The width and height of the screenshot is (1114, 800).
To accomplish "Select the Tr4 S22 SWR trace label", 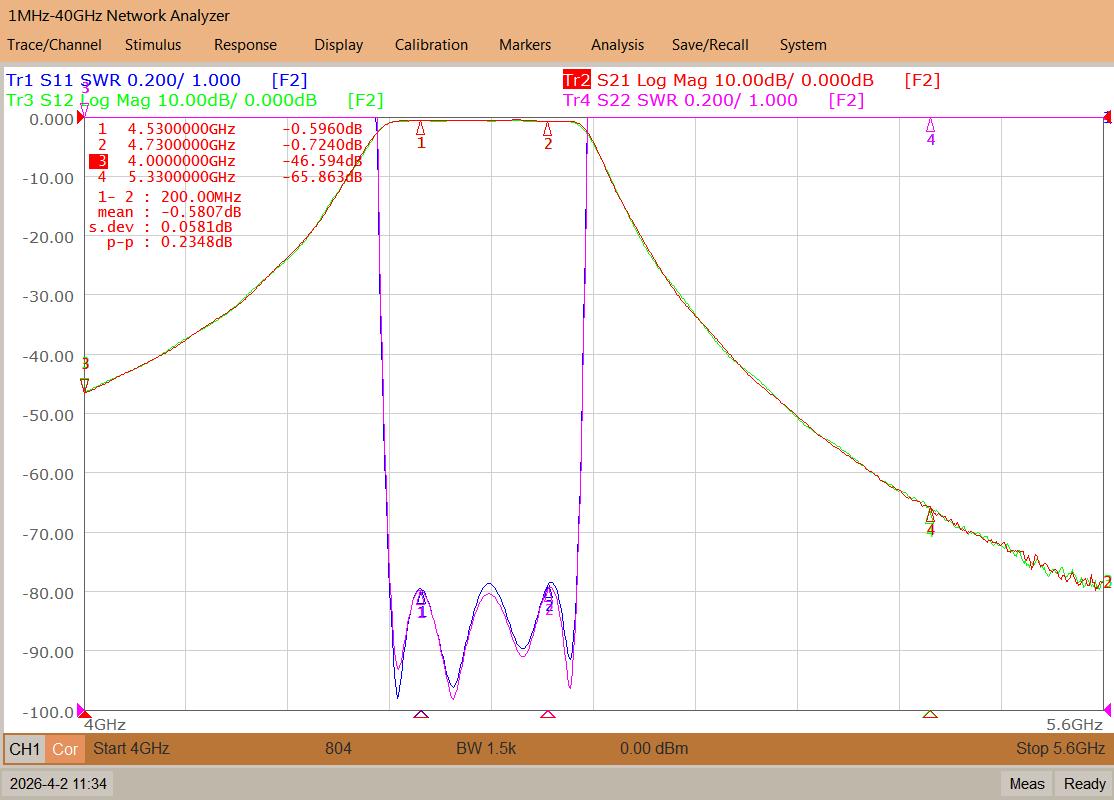I will tap(680, 100).
